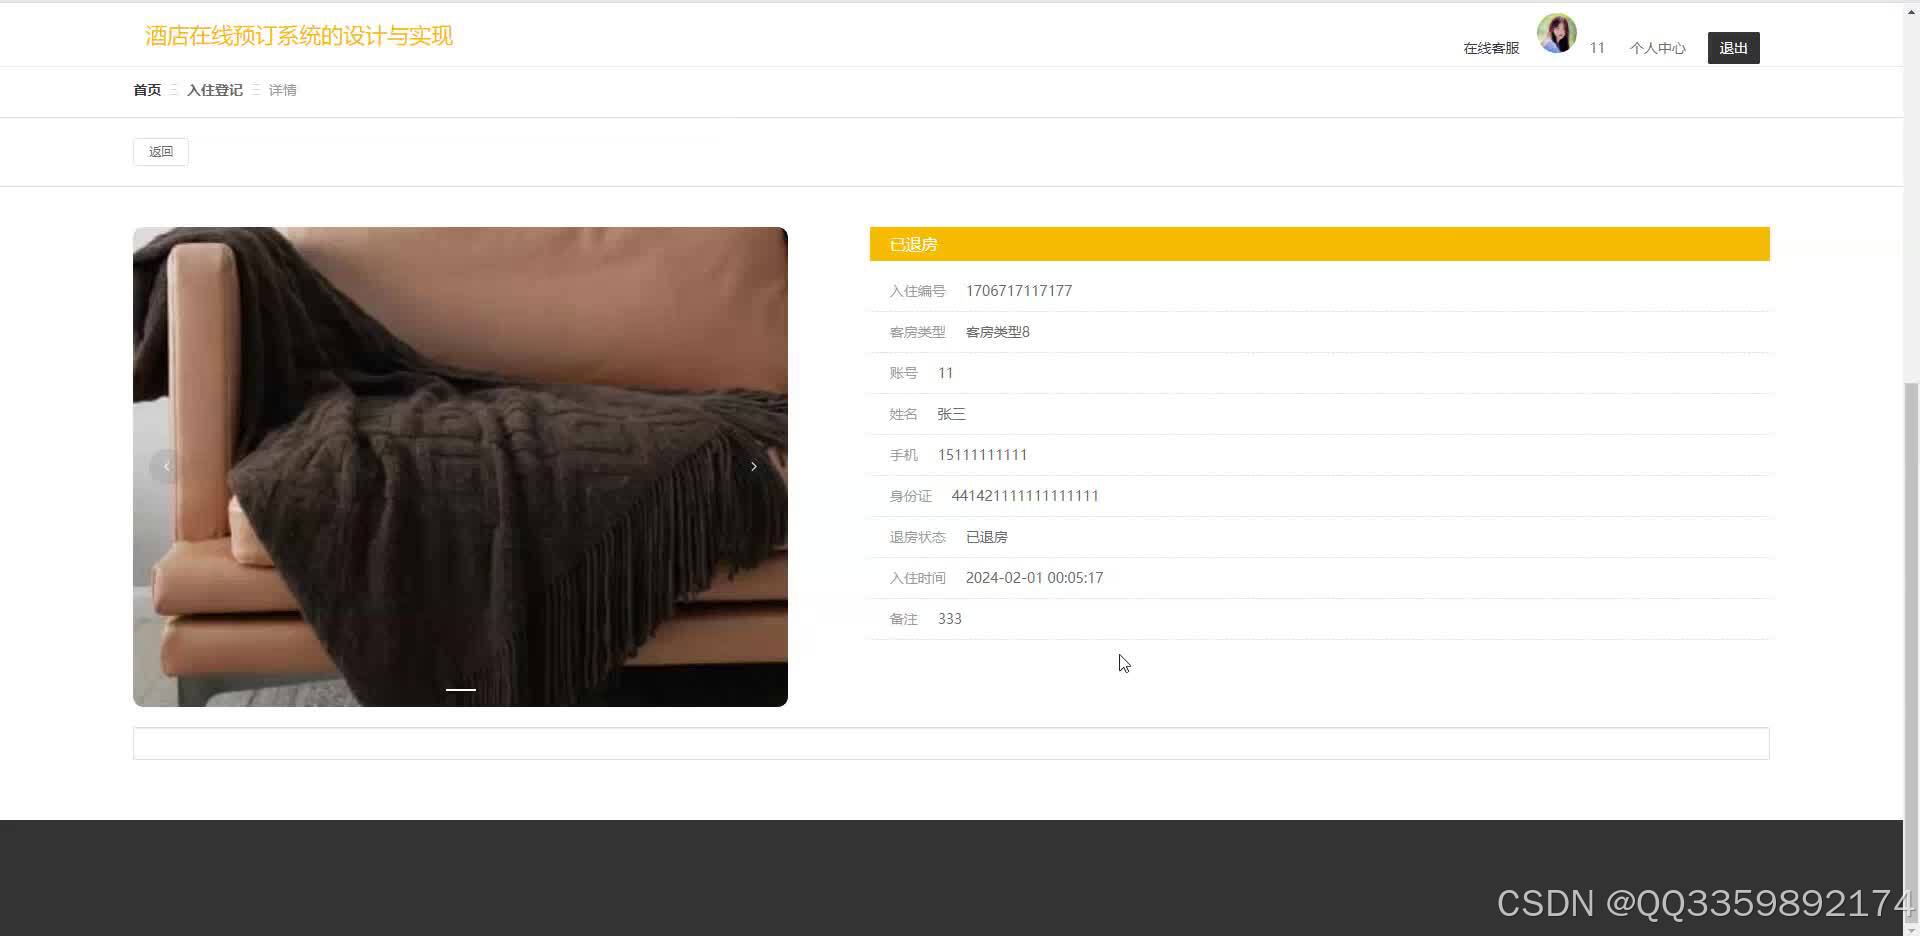Click the empty bordered box below the photo
Image resolution: width=1920 pixels, height=936 pixels.
(x=951, y=743)
